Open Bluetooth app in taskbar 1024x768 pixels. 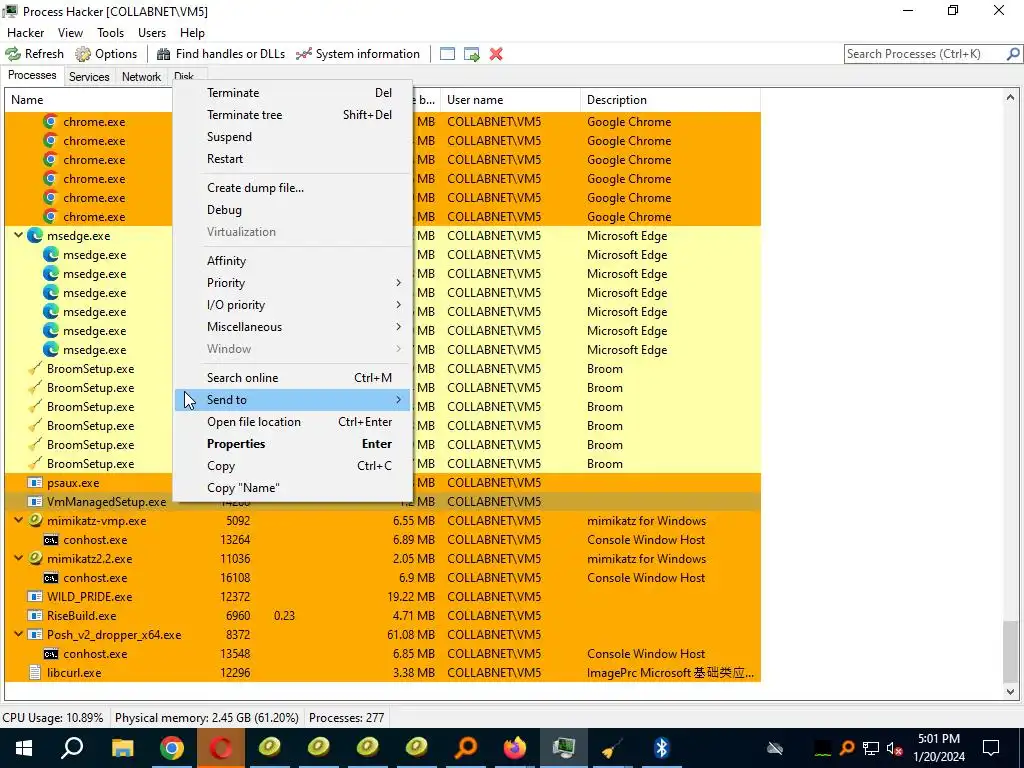tap(662, 748)
